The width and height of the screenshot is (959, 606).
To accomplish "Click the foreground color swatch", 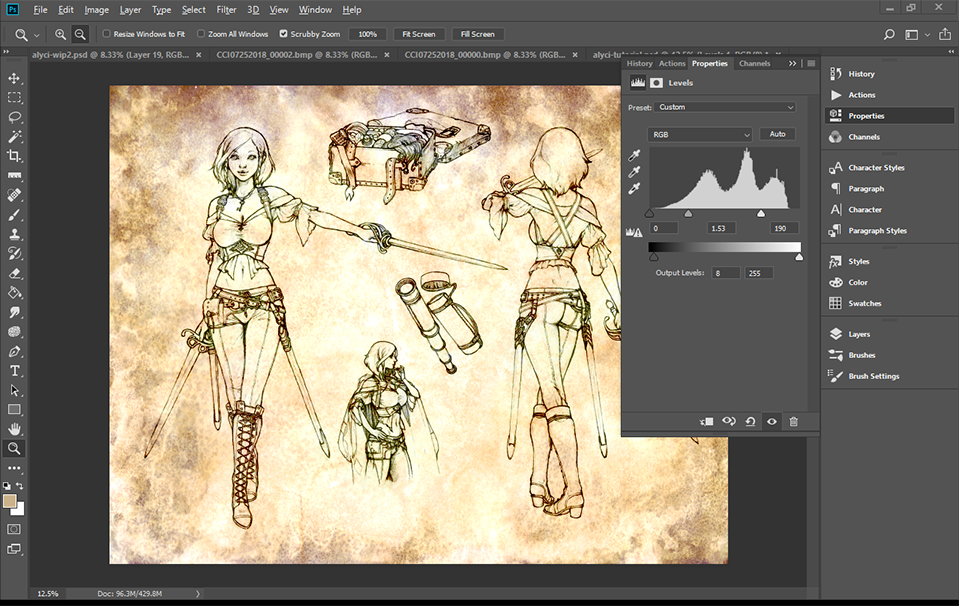I will coord(10,500).
